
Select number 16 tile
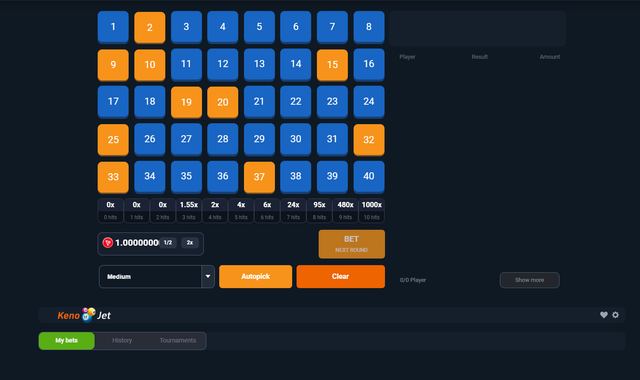point(369,64)
